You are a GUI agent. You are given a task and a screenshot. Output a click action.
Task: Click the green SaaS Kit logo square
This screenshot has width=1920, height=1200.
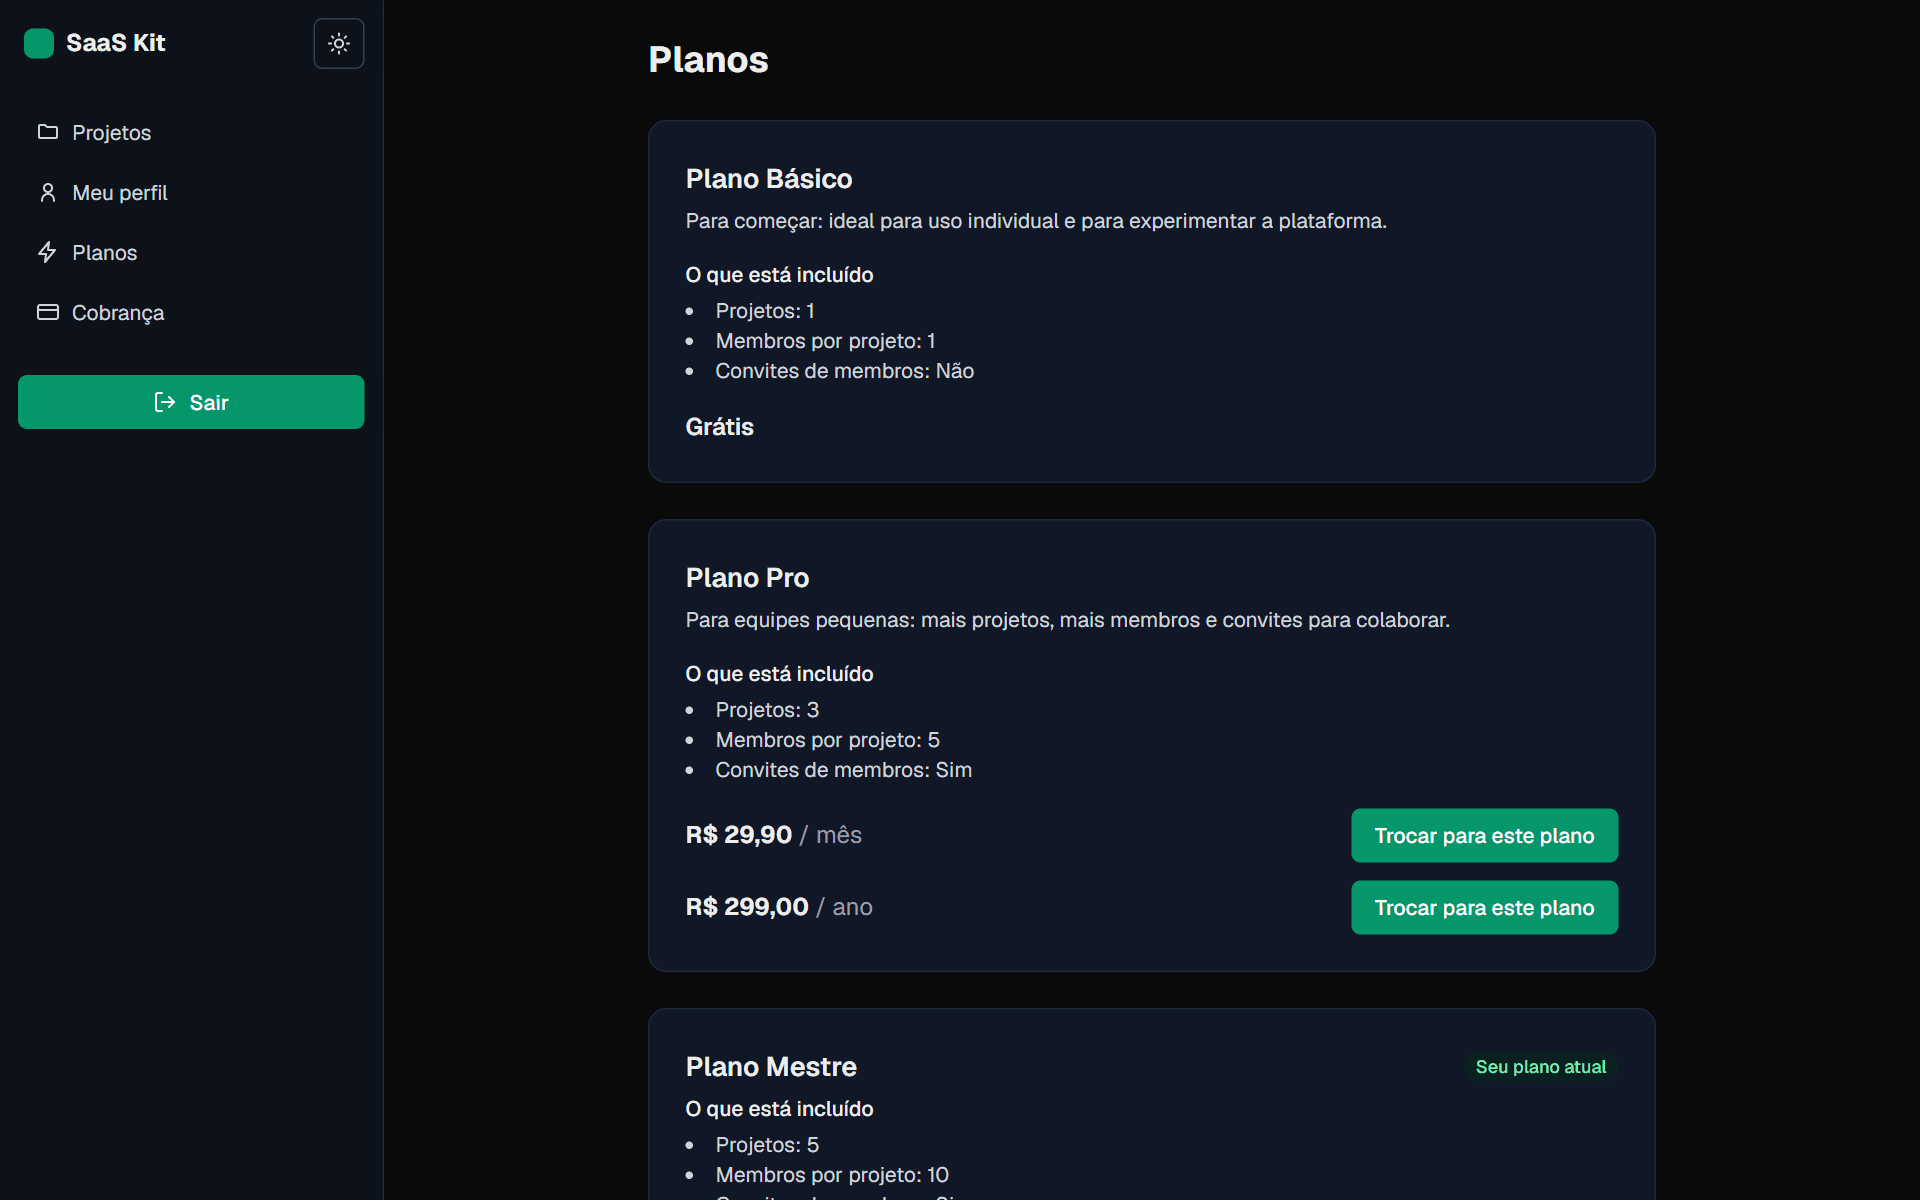point(39,44)
